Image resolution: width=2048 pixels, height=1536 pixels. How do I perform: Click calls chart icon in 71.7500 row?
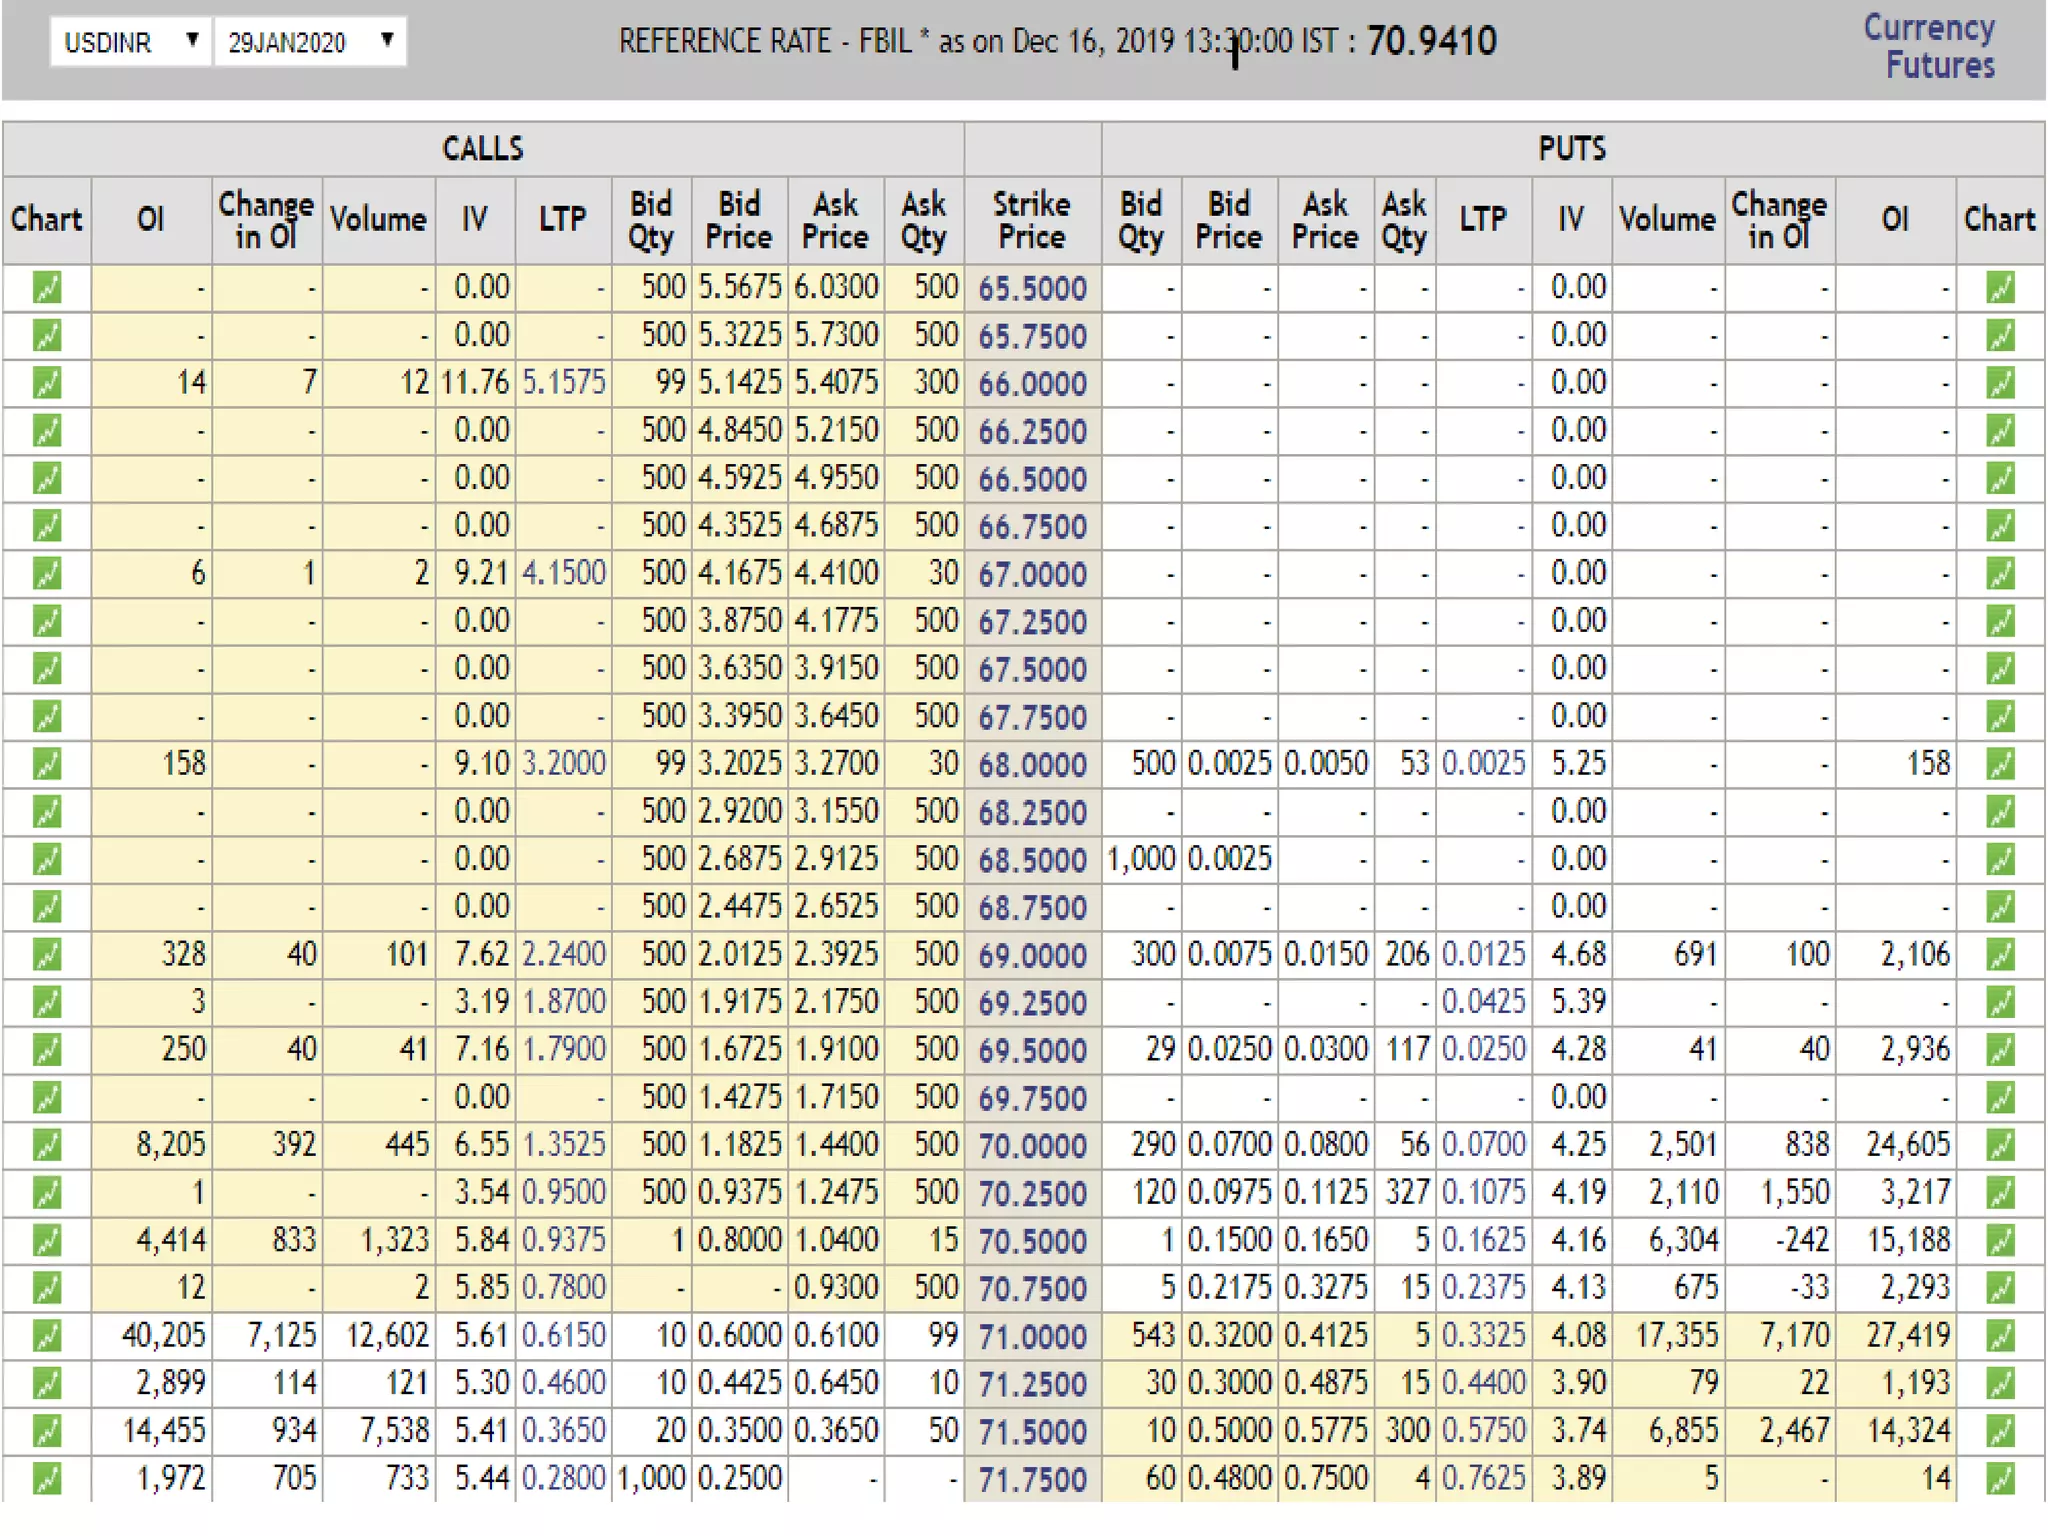[x=47, y=1479]
